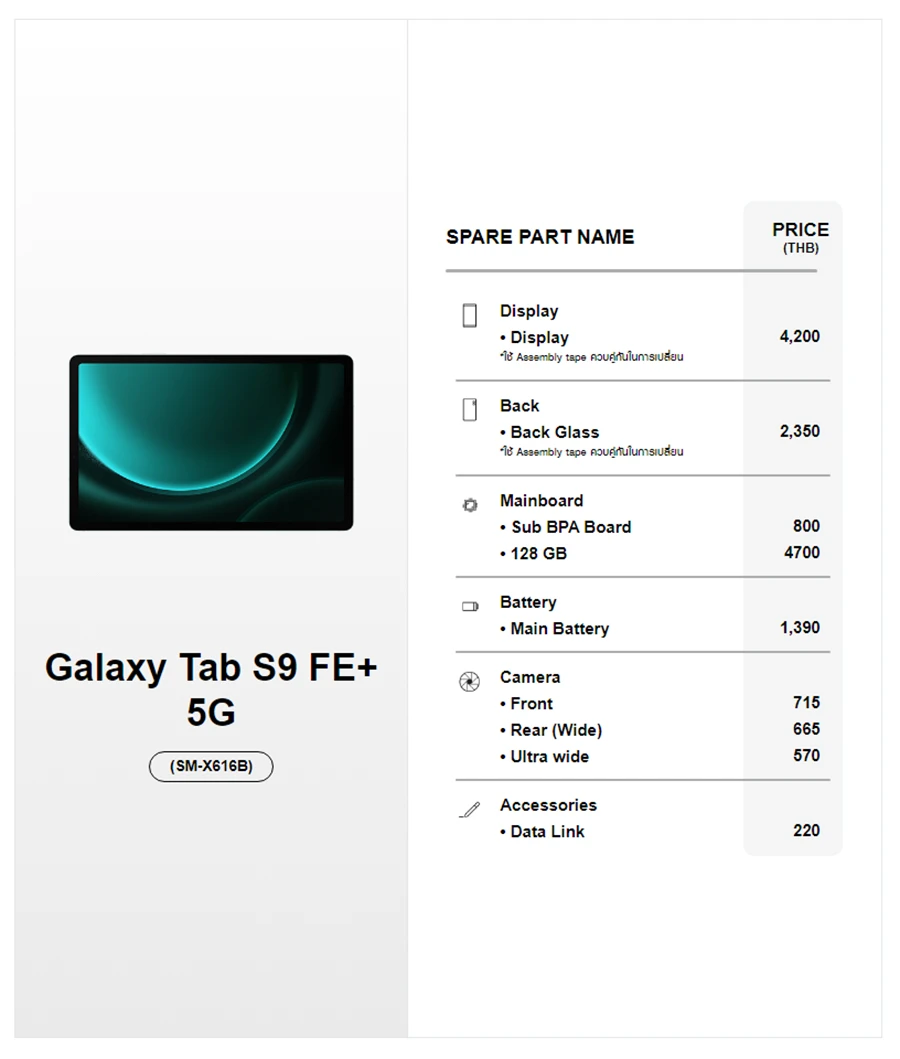The image size is (900, 1059).
Task: Click the SPARE PART NAME heading
Action: coord(540,237)
